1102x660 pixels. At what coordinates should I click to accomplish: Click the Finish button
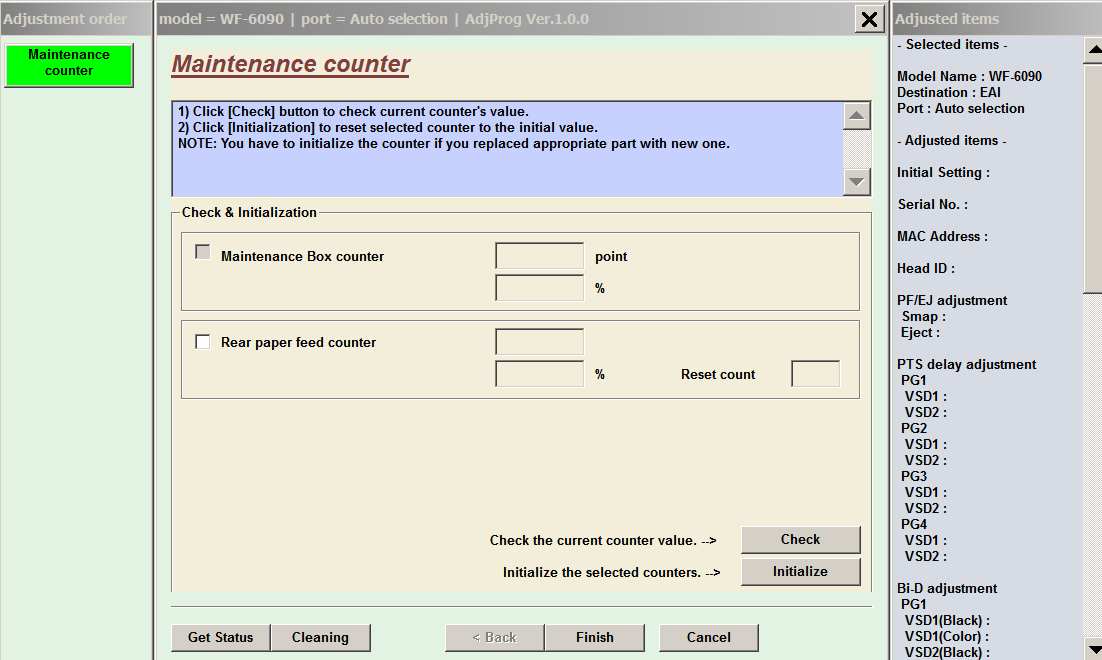point(595,638)
